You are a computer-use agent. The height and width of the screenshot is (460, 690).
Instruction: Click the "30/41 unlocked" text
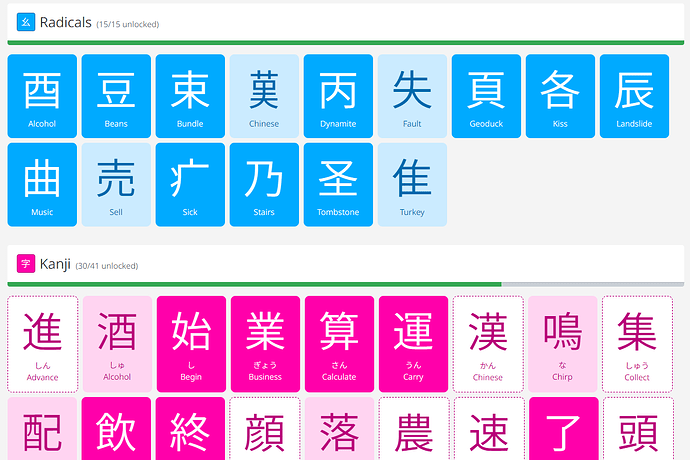[x=106, y=266]
